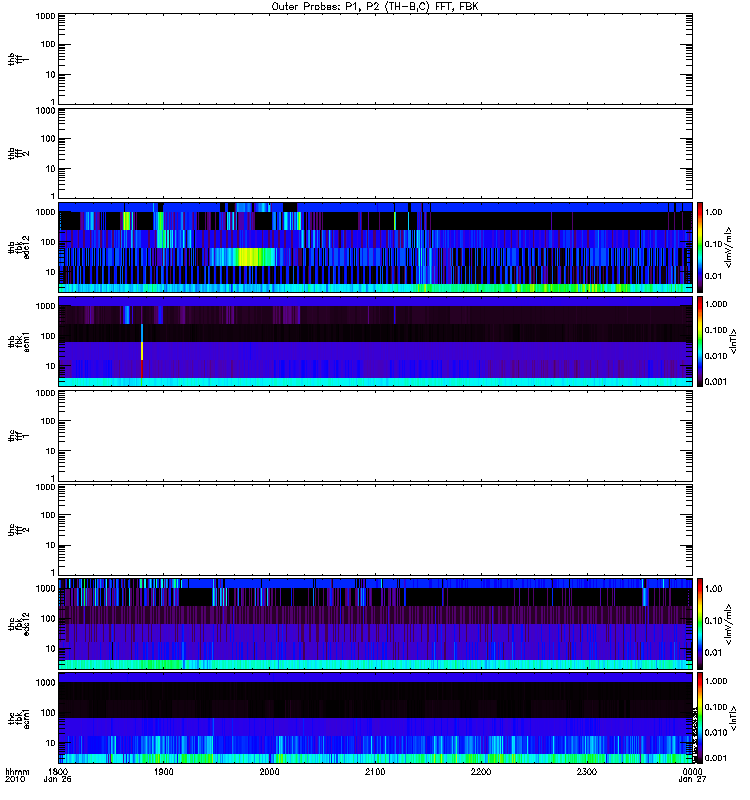Image resolution: width=750 pixels, height=800 pixels.
Task: Click the "0.10" tick on thb edc12 color bar
Action: pos(713,244)
